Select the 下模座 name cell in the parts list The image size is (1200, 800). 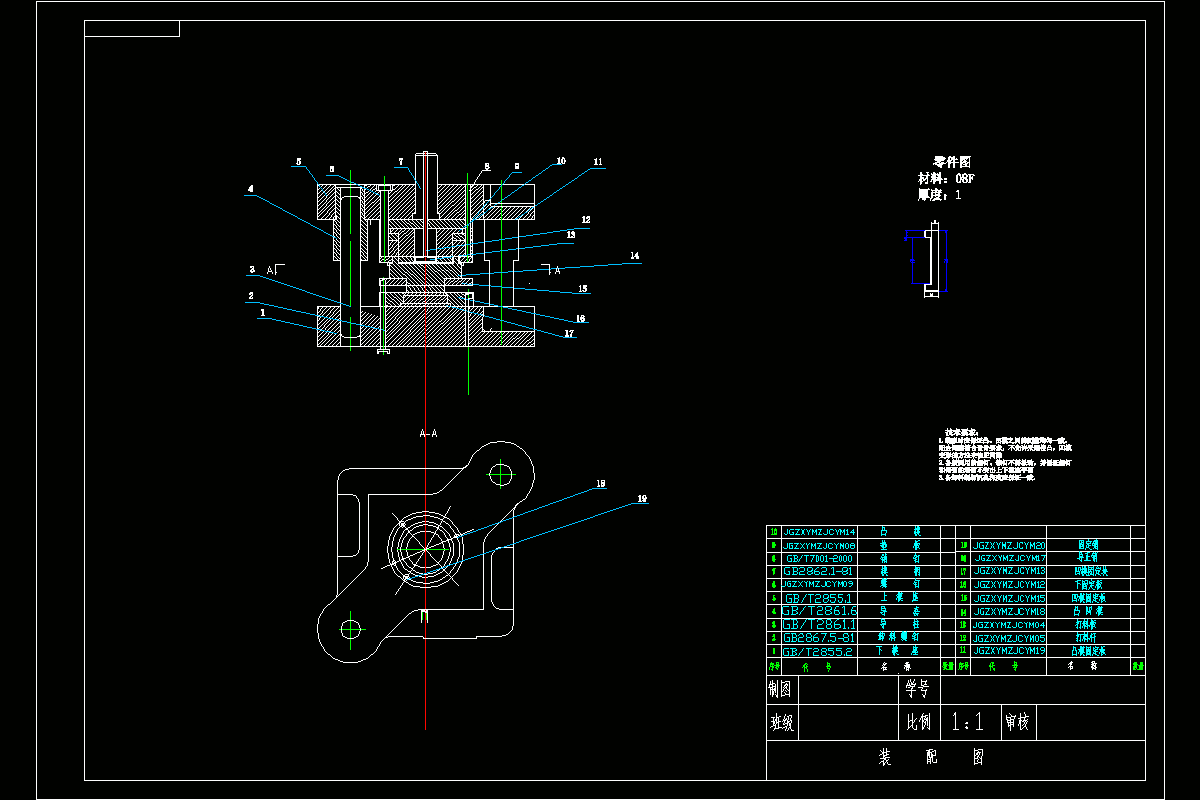click(x=900, y=651)
